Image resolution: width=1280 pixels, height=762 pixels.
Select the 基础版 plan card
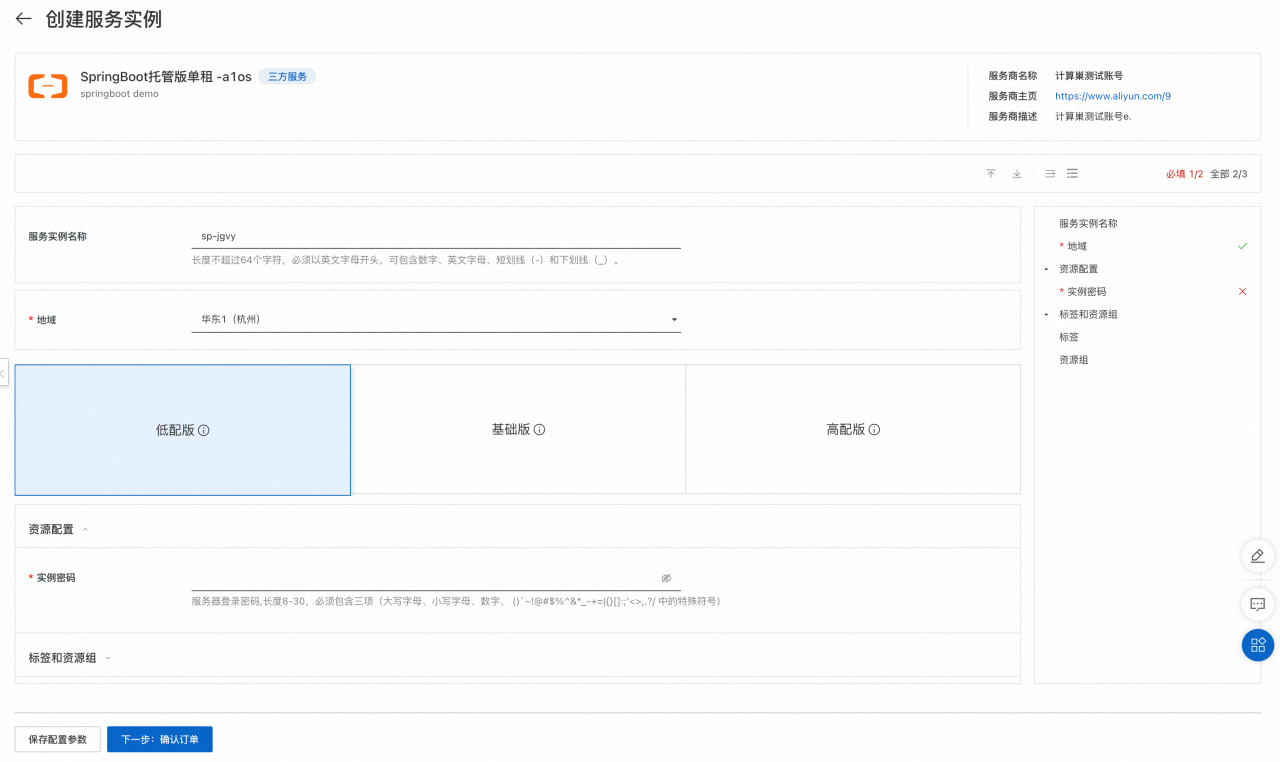[x=518, y=429]
